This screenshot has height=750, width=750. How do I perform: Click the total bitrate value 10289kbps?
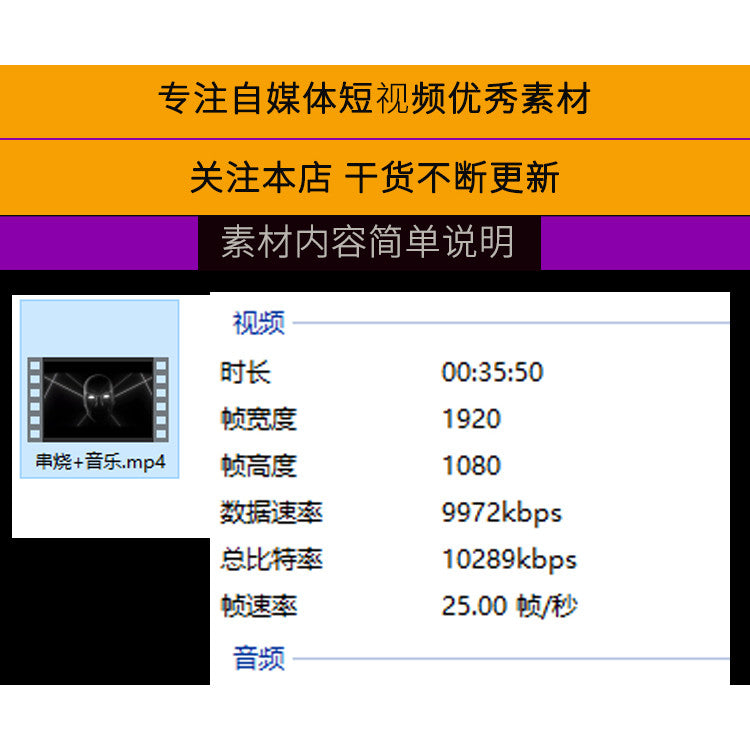[x=509, y=560]
